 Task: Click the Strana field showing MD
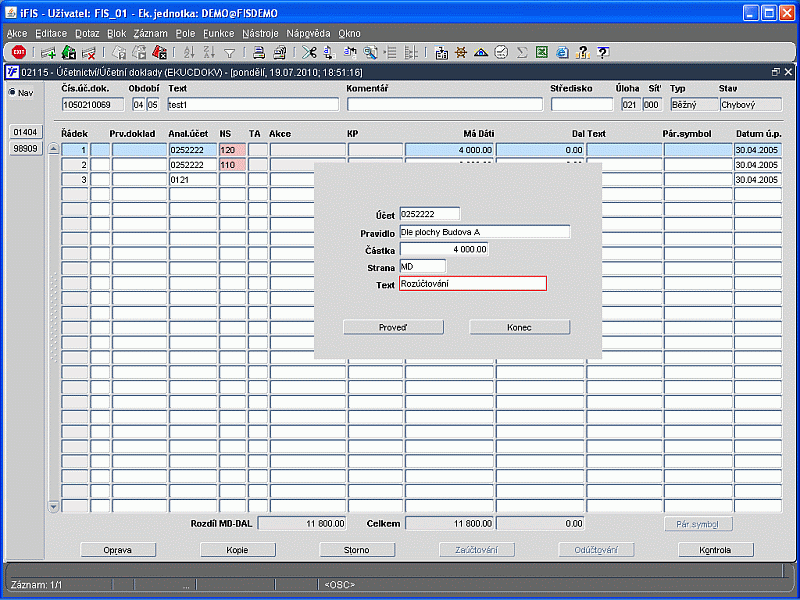click(422, 267)
